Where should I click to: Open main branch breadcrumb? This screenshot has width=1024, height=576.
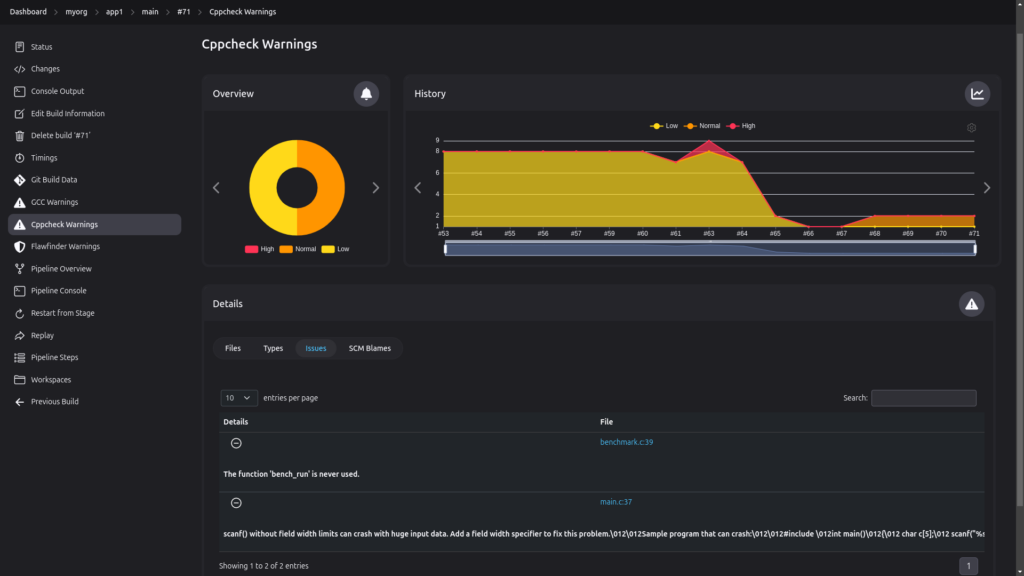coord(150,12)
